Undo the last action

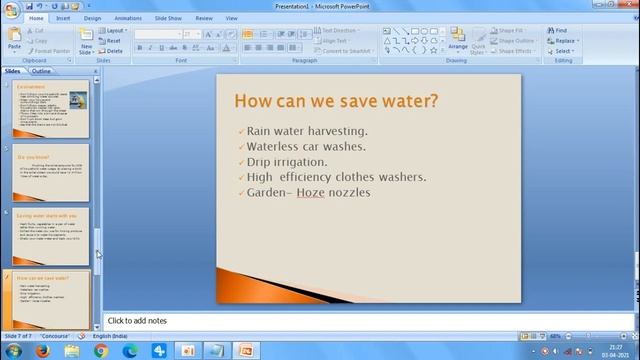point(40,7)
